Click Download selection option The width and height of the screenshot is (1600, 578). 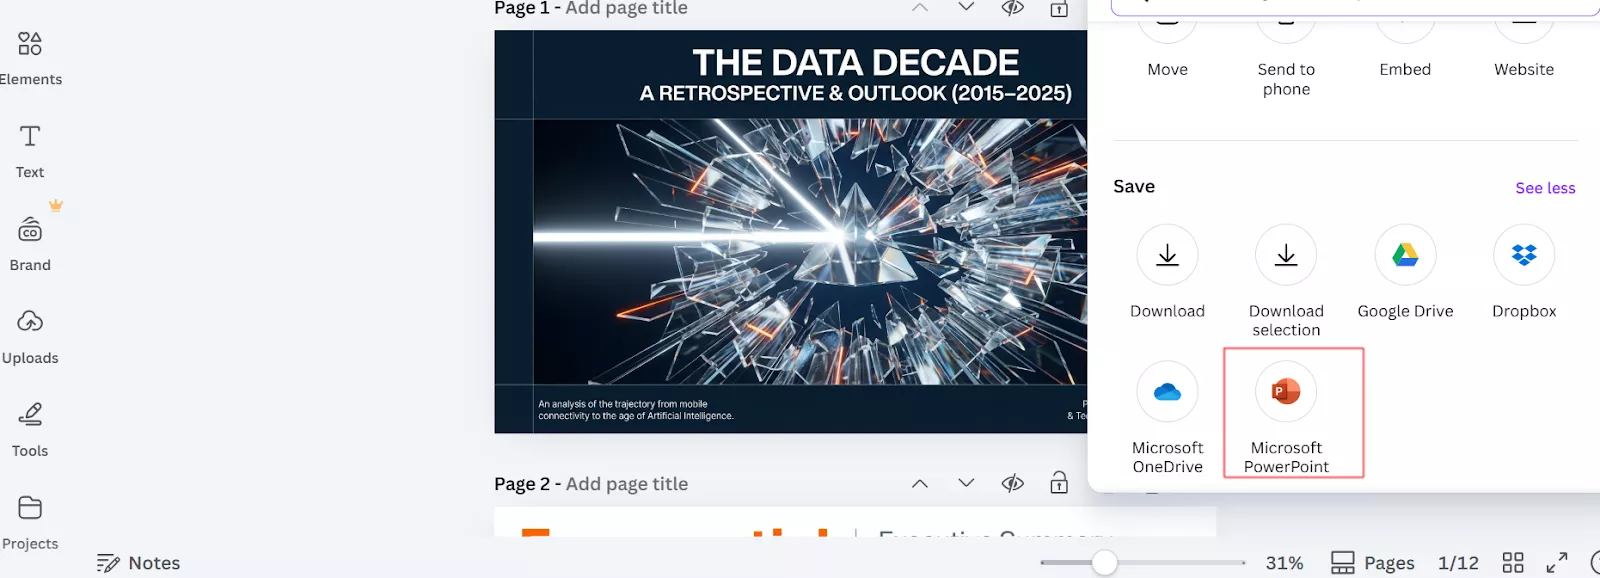pyautogui.click(x=1286, y=281)
